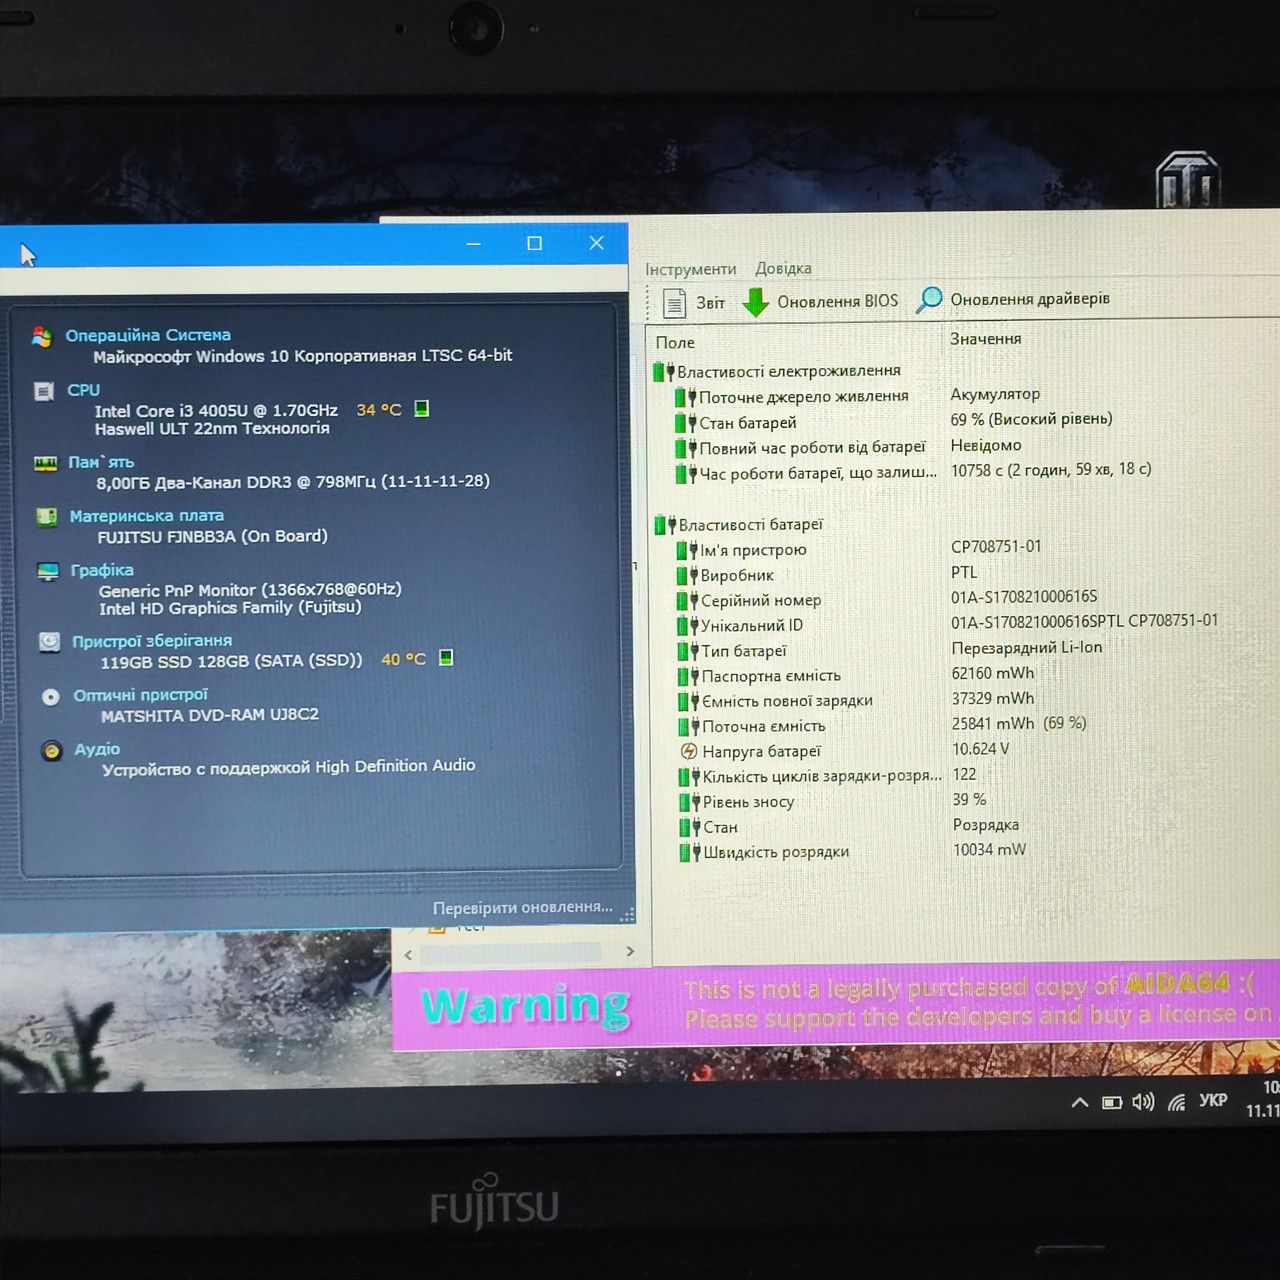Image resolution: width=1280 pixels, height=1280 pixels.
Task: Click the left arrow of AIDA64 horizontal scrollbar
Action: click(408, 955)
